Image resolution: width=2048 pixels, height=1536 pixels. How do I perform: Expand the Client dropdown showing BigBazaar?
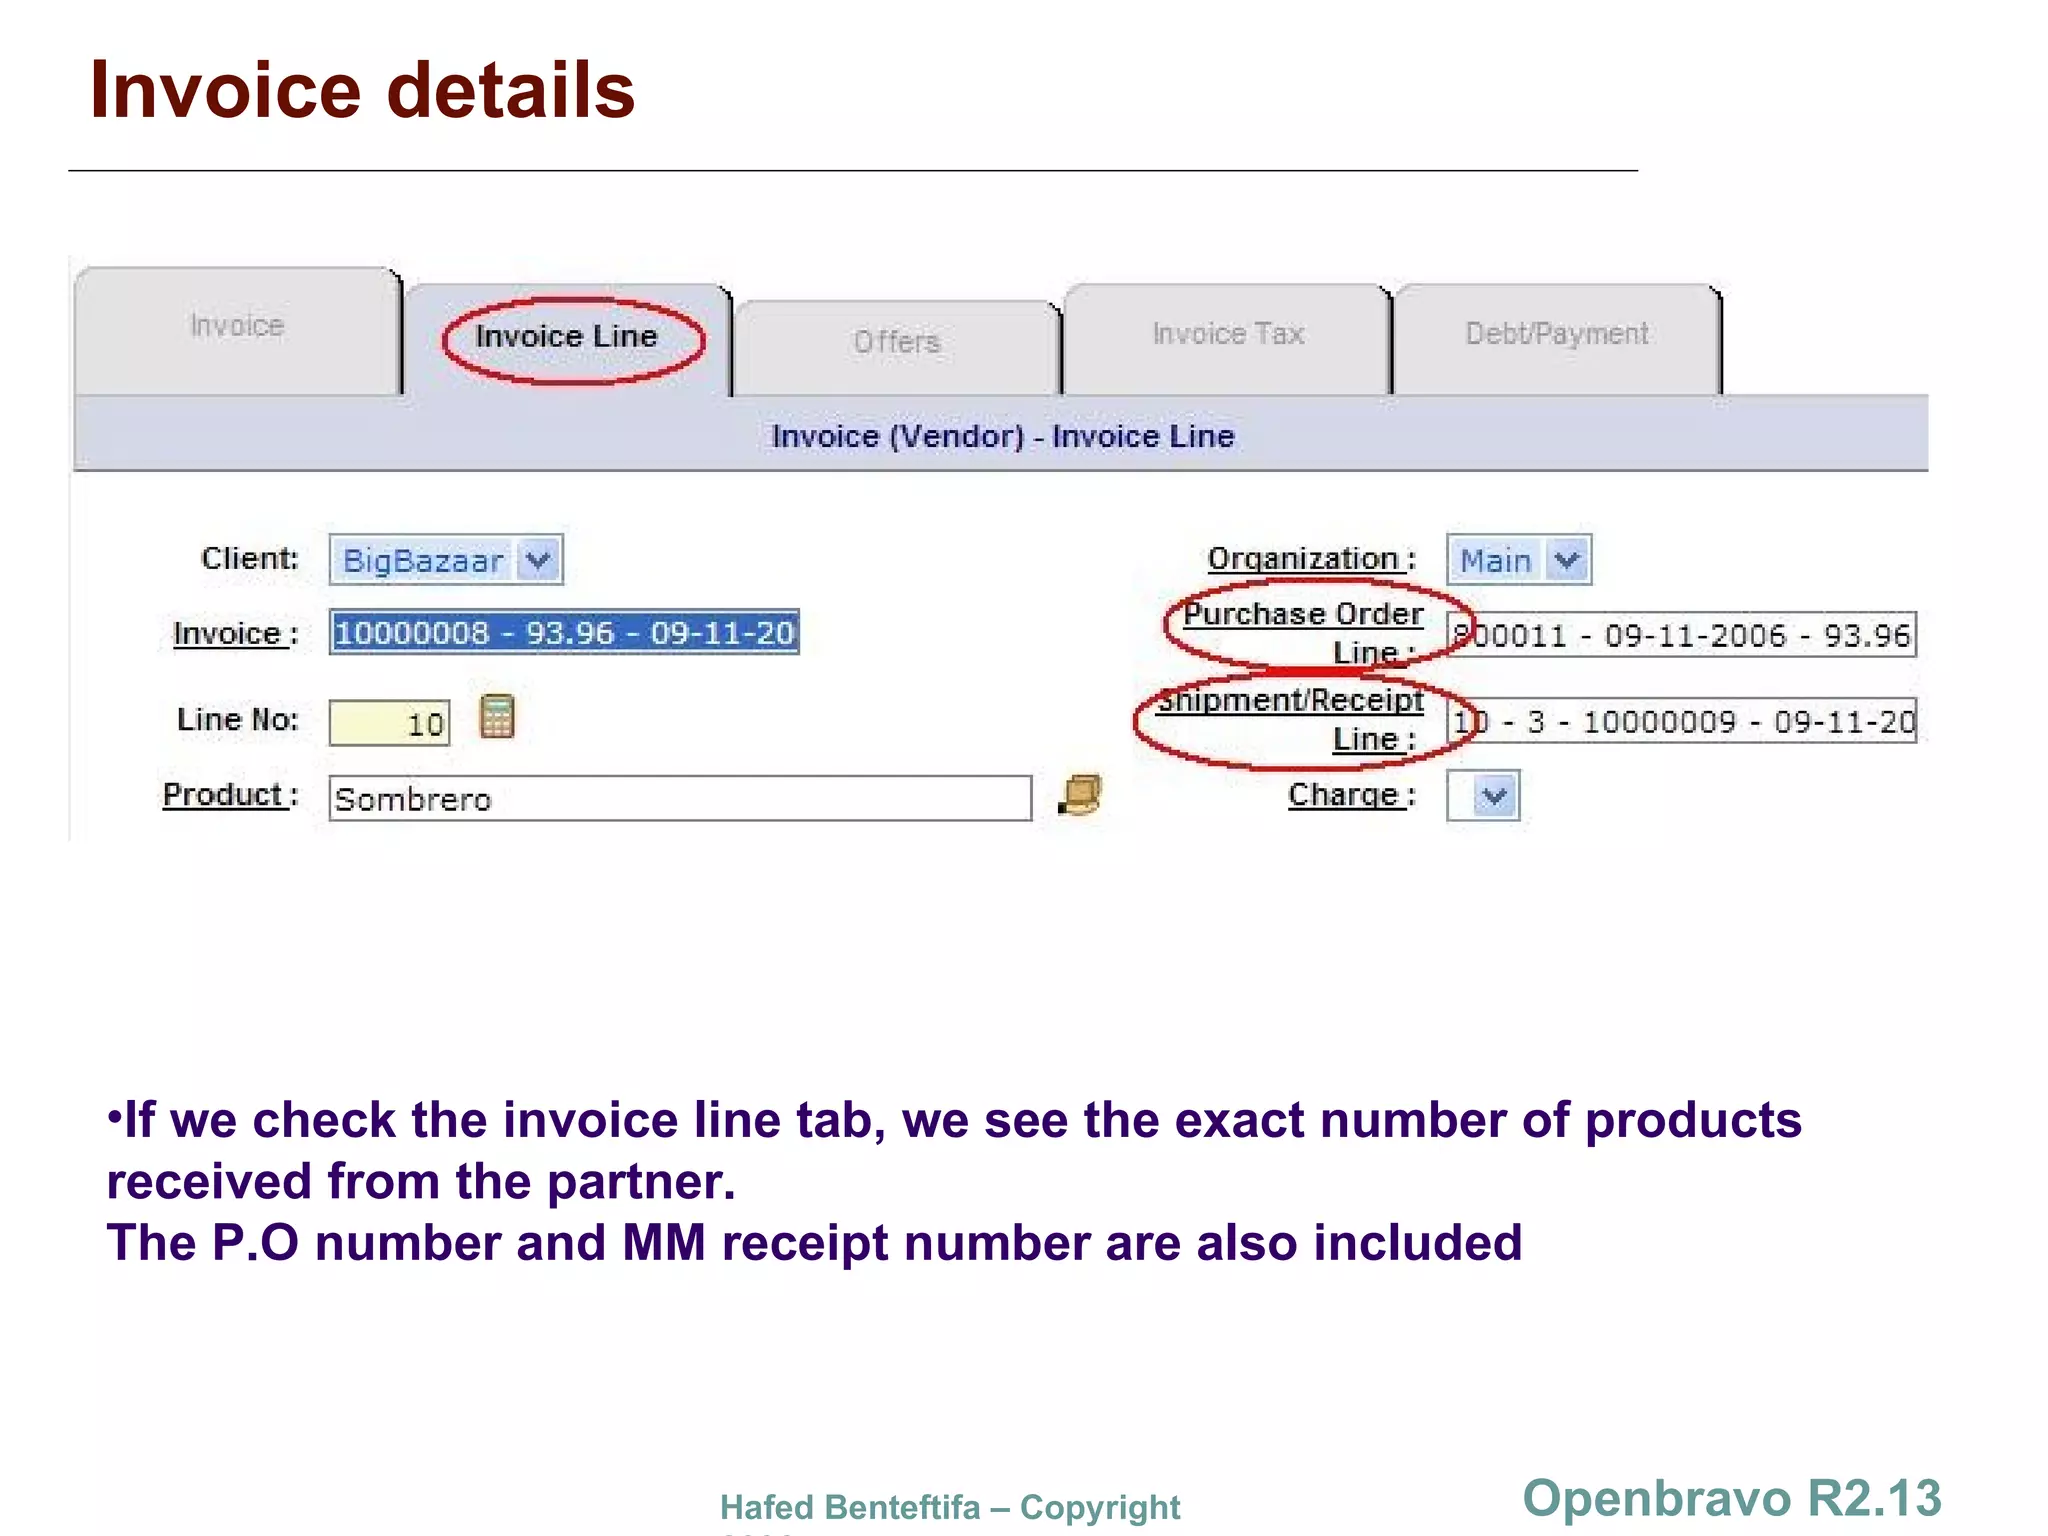[x=539, y=560]
